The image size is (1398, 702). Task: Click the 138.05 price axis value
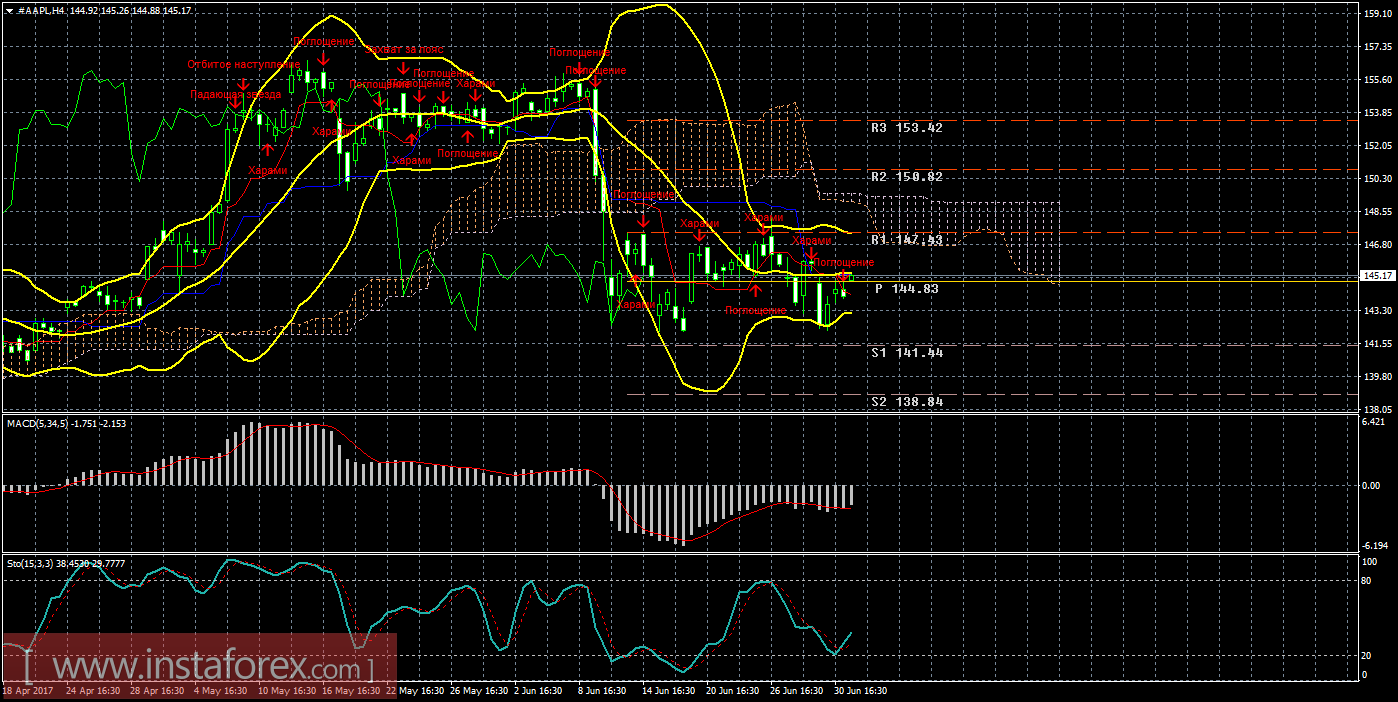coord(1378,410)
